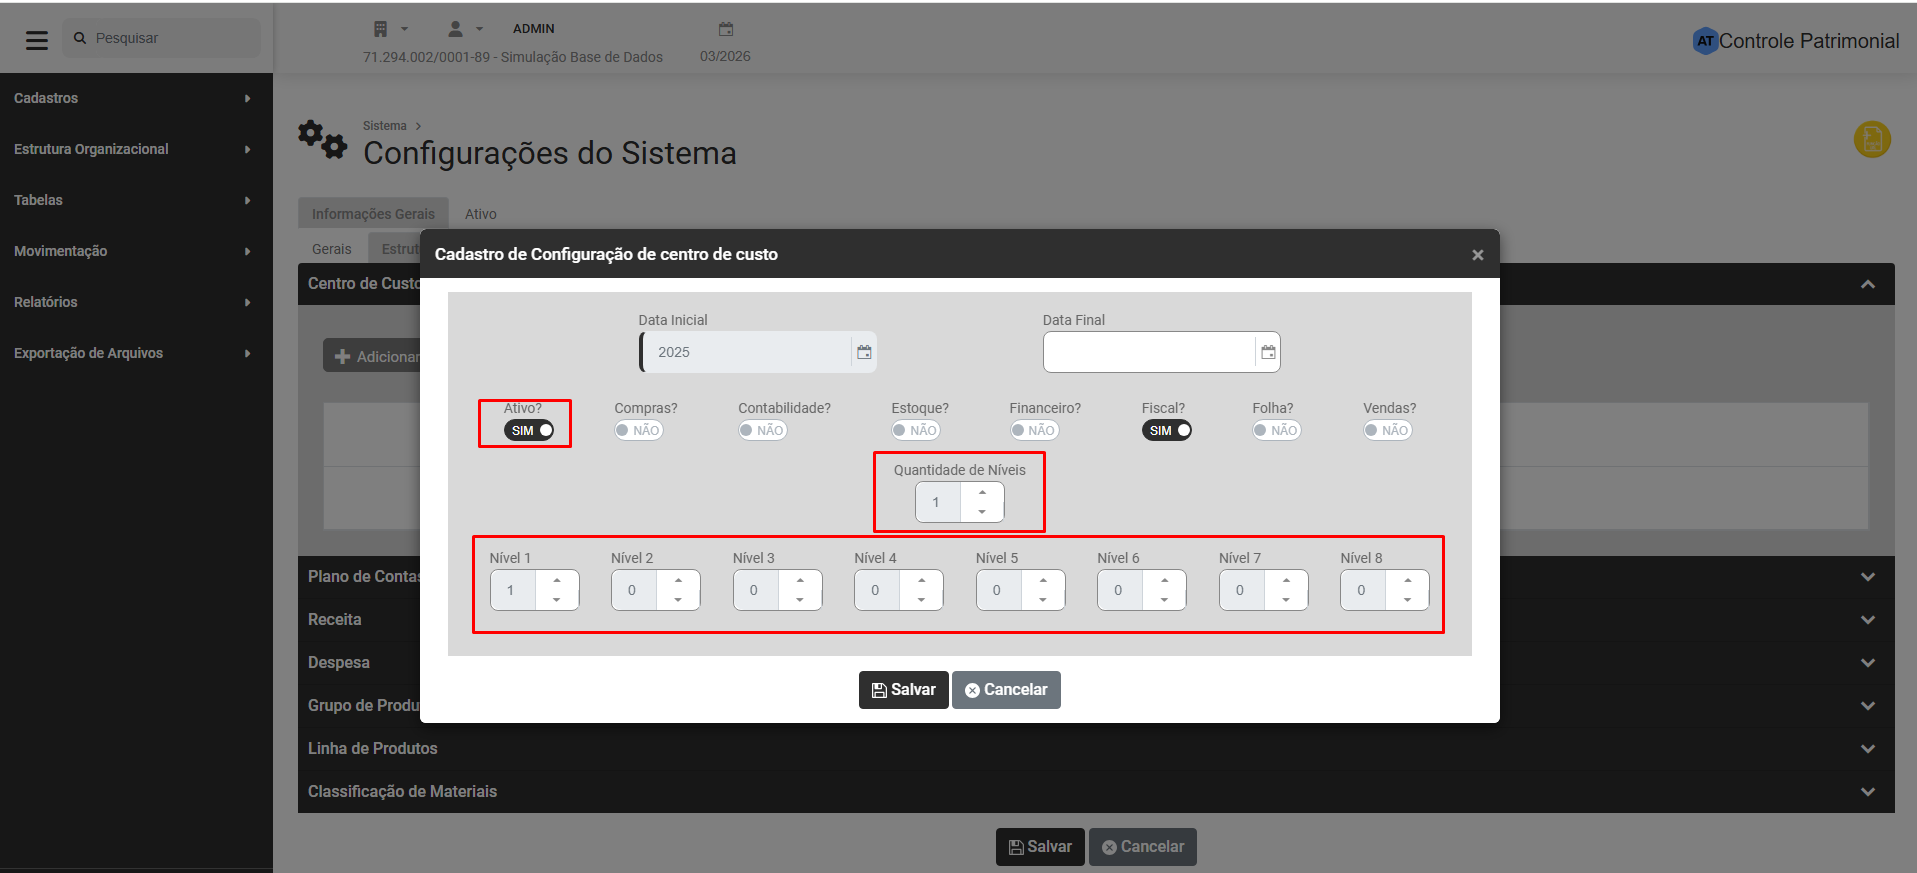
Task: Open the company building icon dropdown
Action: (x=390, y=29)
